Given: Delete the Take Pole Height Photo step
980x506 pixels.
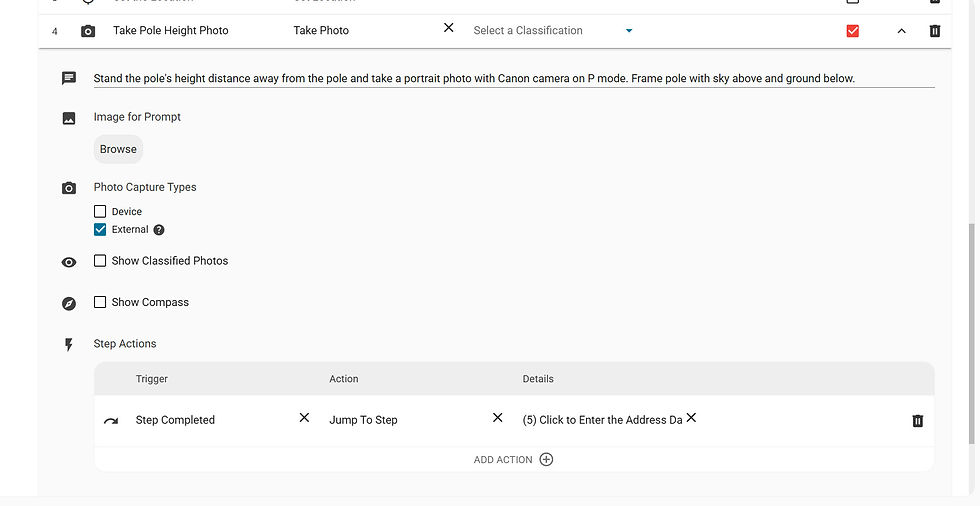Looking at the screenshot, I should coord(935,31).
